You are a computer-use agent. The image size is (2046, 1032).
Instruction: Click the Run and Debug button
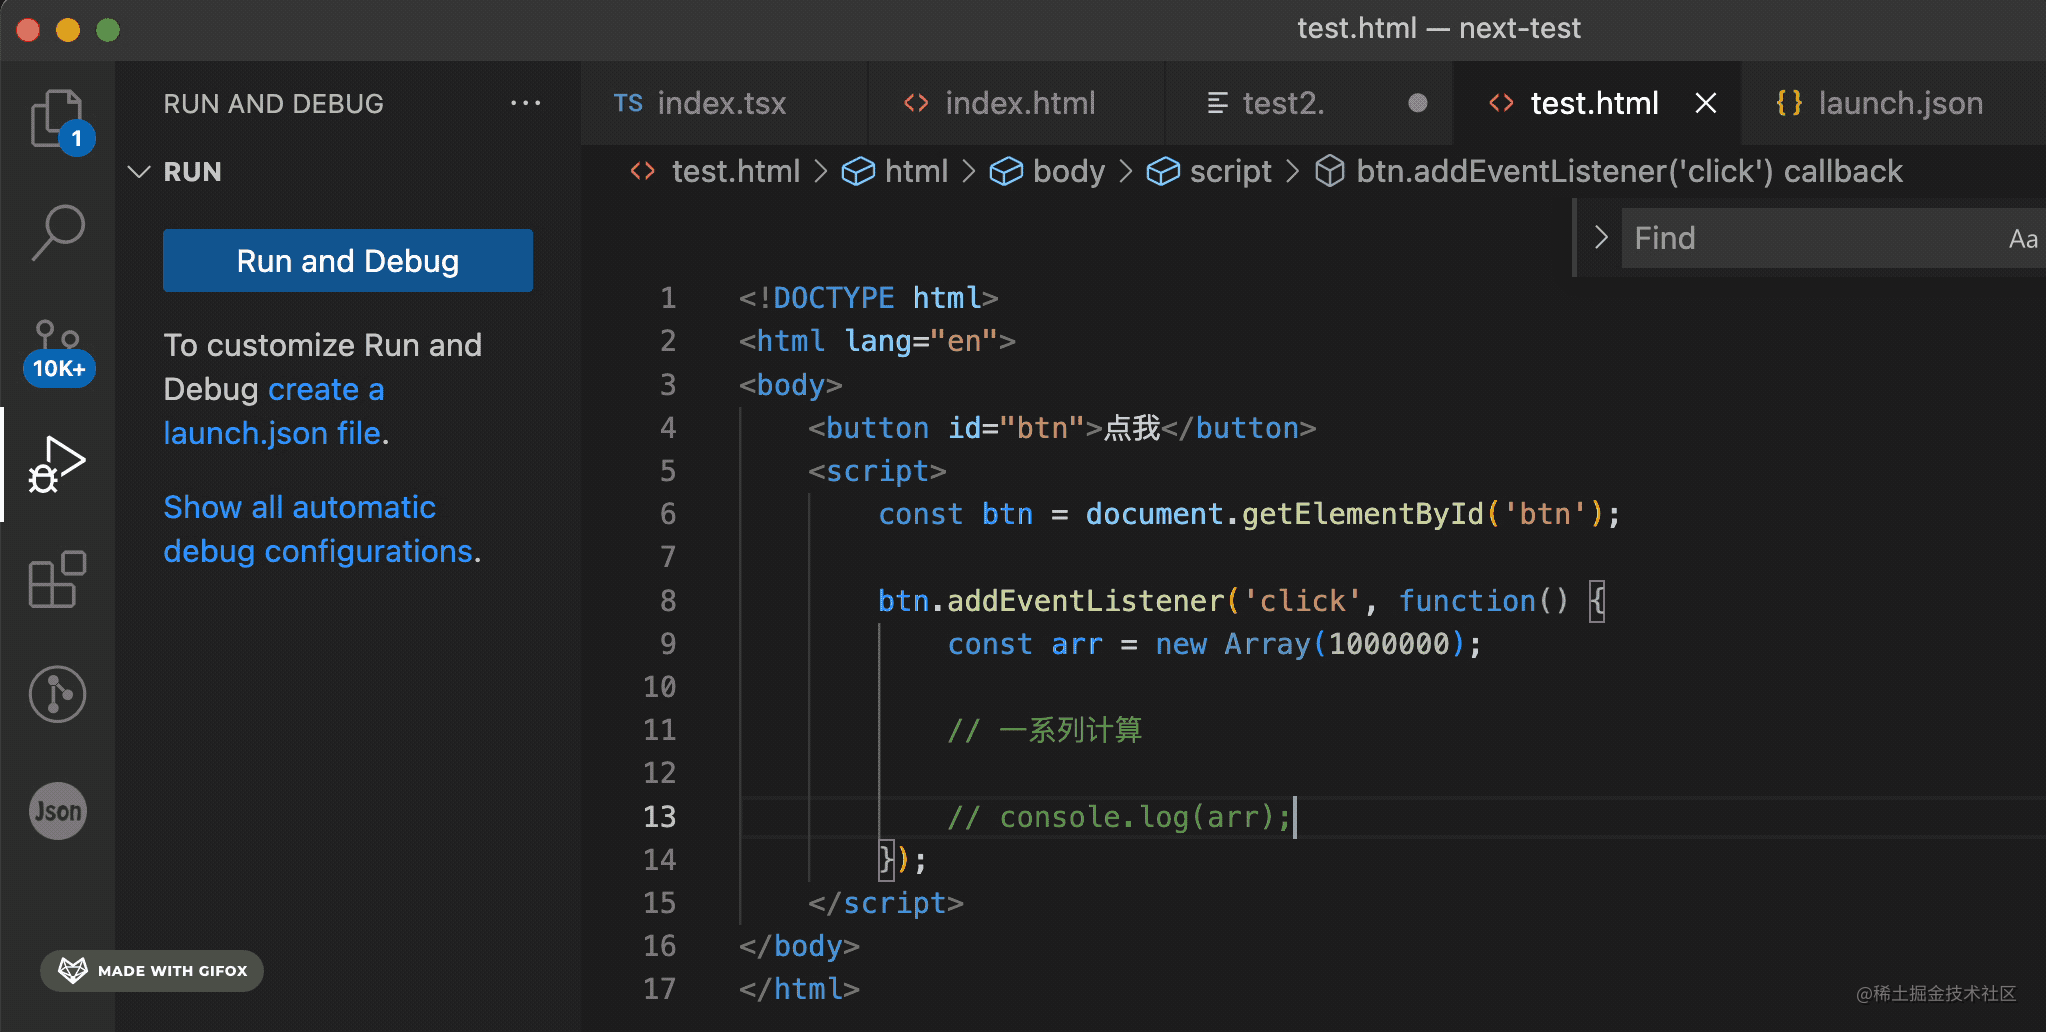(347, 261)
